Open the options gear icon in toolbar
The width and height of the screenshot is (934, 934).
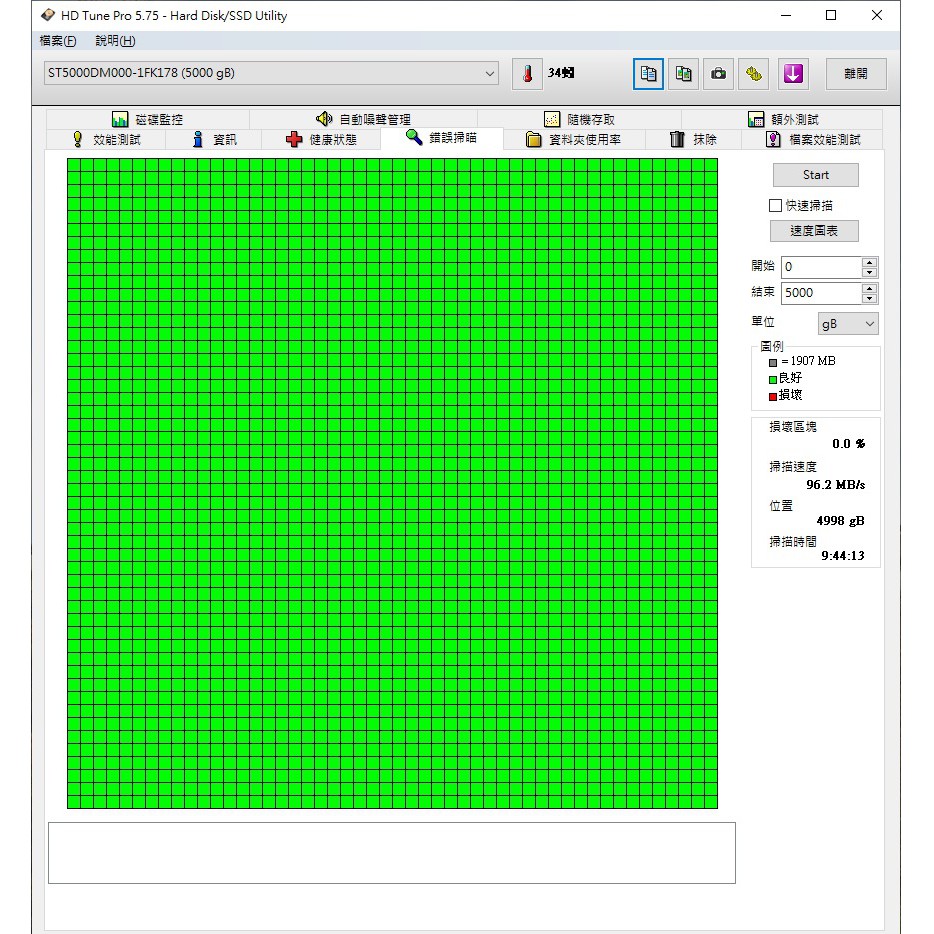(x=754, y=74)
